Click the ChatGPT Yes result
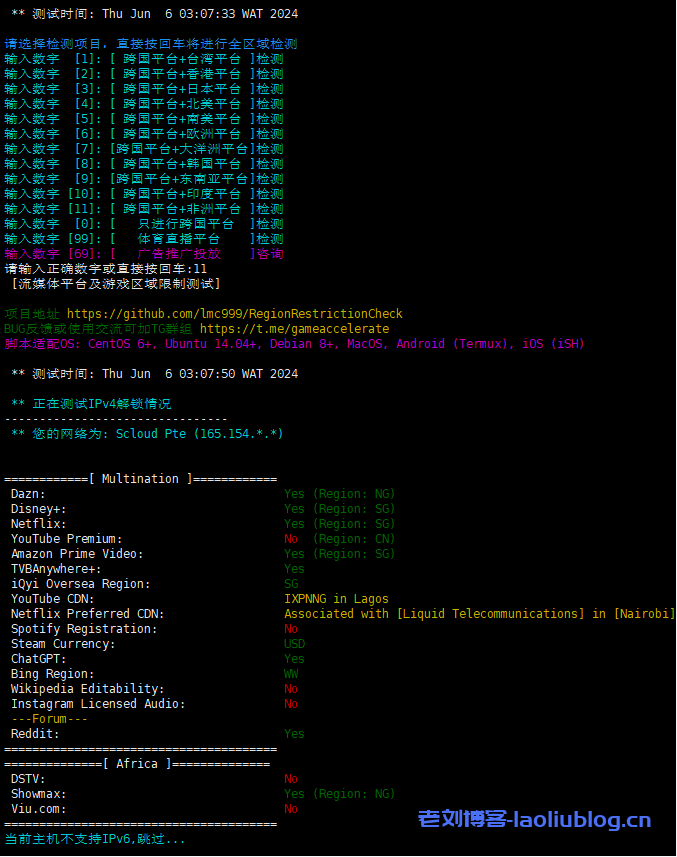The image size is (677, 857). (294, 659)
